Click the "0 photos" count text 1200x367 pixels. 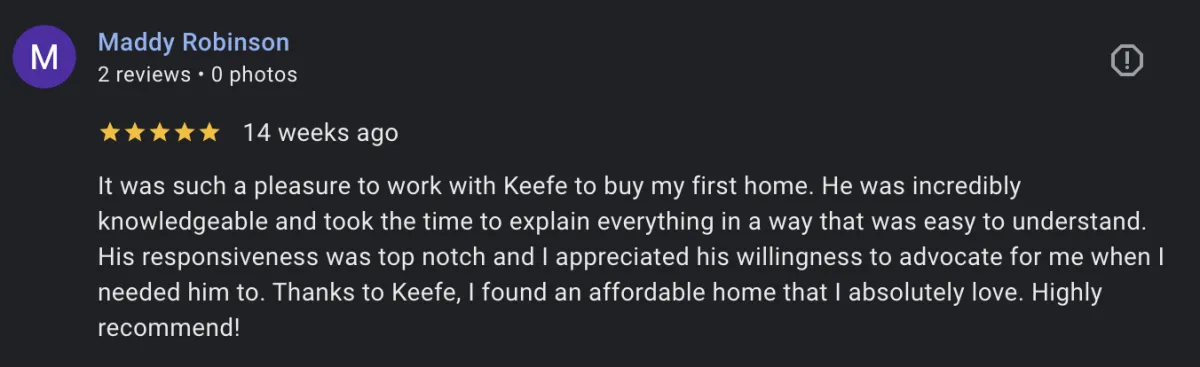pos(254,75)
